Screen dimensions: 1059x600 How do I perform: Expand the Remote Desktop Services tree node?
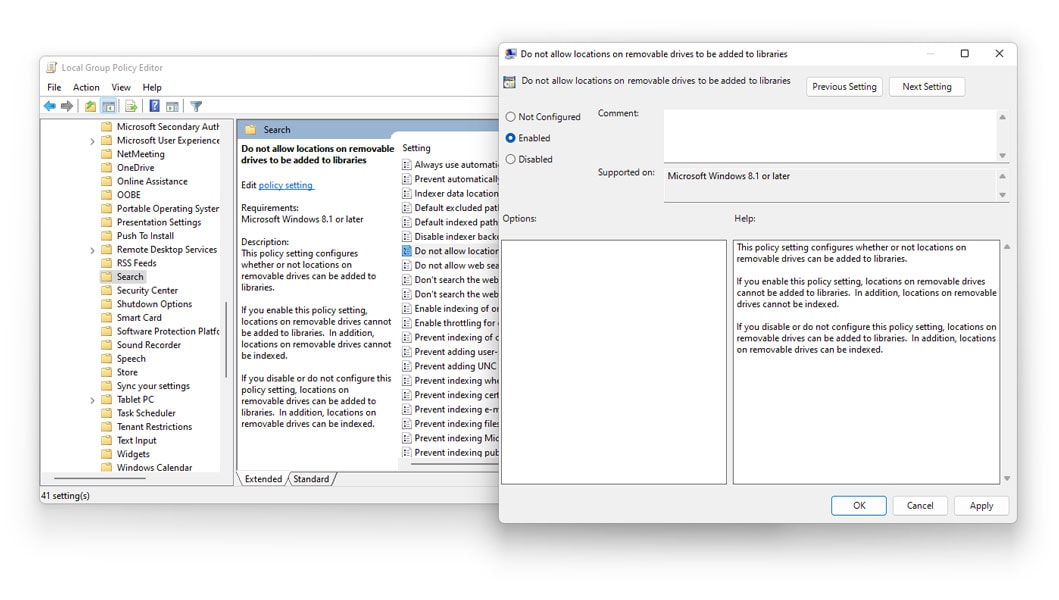[x=90, y=249]
